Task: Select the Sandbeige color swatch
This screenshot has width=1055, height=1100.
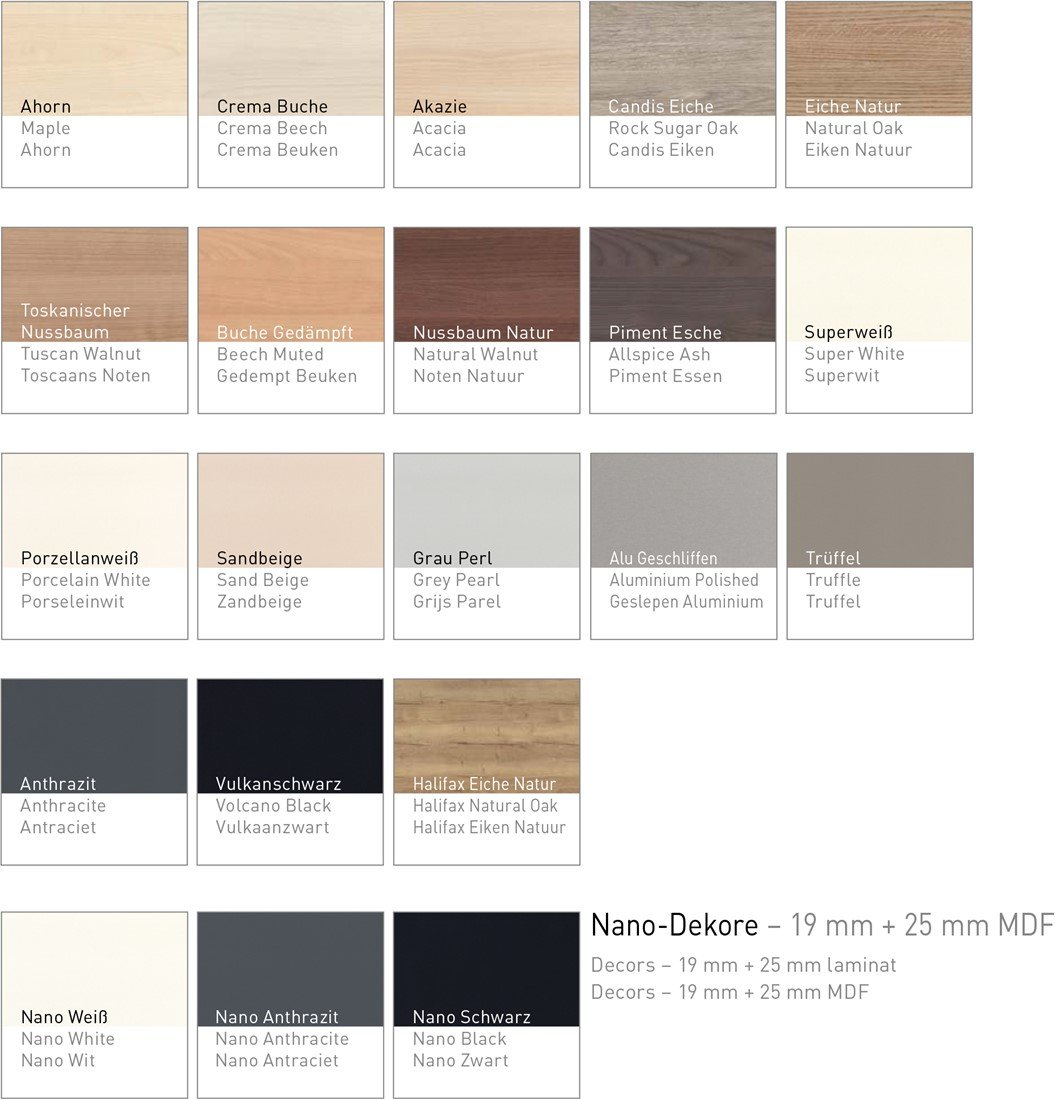Action: (x=290, y=510)
